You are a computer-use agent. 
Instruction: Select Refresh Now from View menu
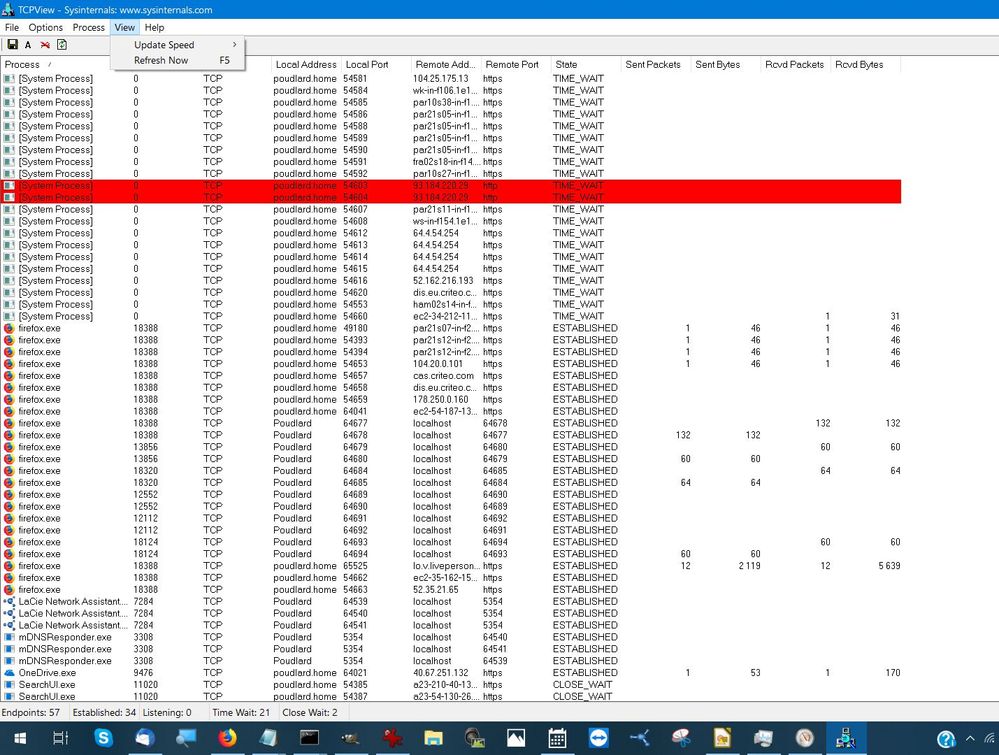[161, 60]
